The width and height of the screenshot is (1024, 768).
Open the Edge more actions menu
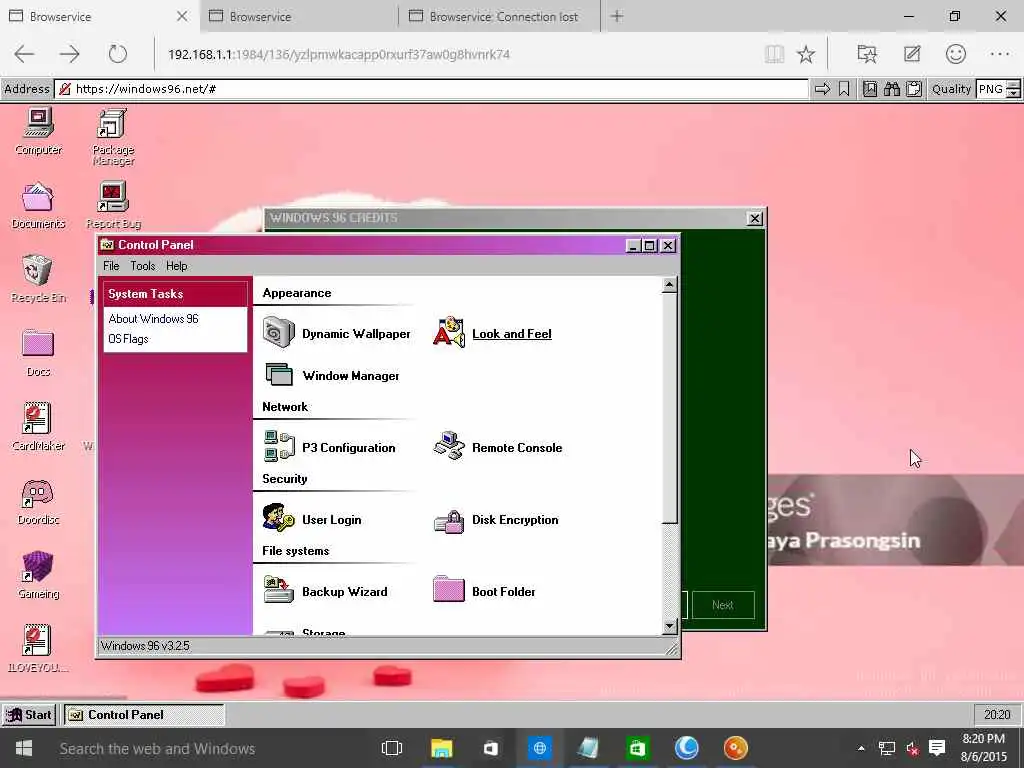pyautogui.click(x=1000, y=54)
